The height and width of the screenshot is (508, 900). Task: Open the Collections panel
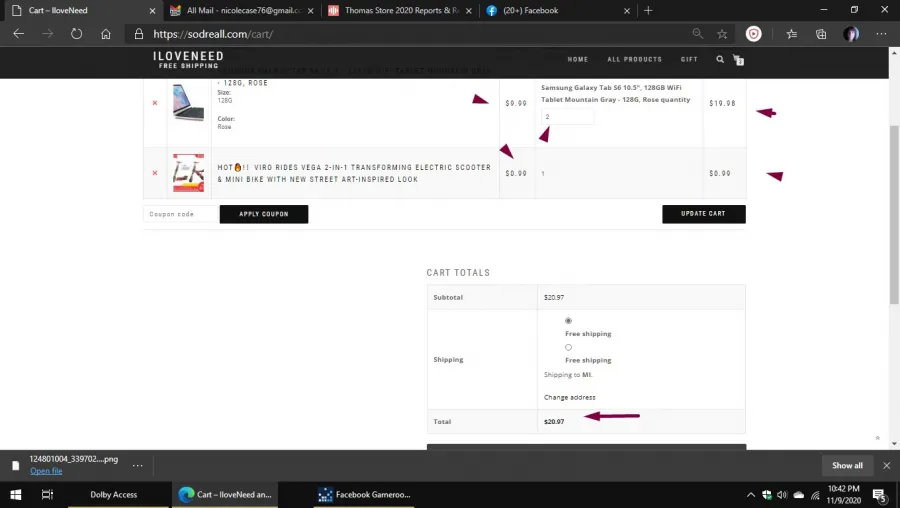coord(821,34)
